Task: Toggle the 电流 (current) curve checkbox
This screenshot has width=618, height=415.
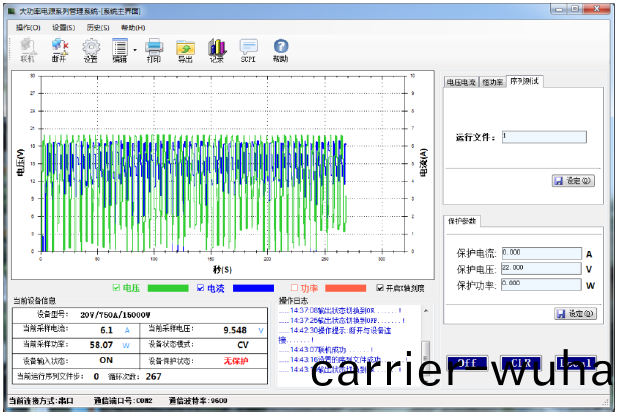Action: pos(201,288)
